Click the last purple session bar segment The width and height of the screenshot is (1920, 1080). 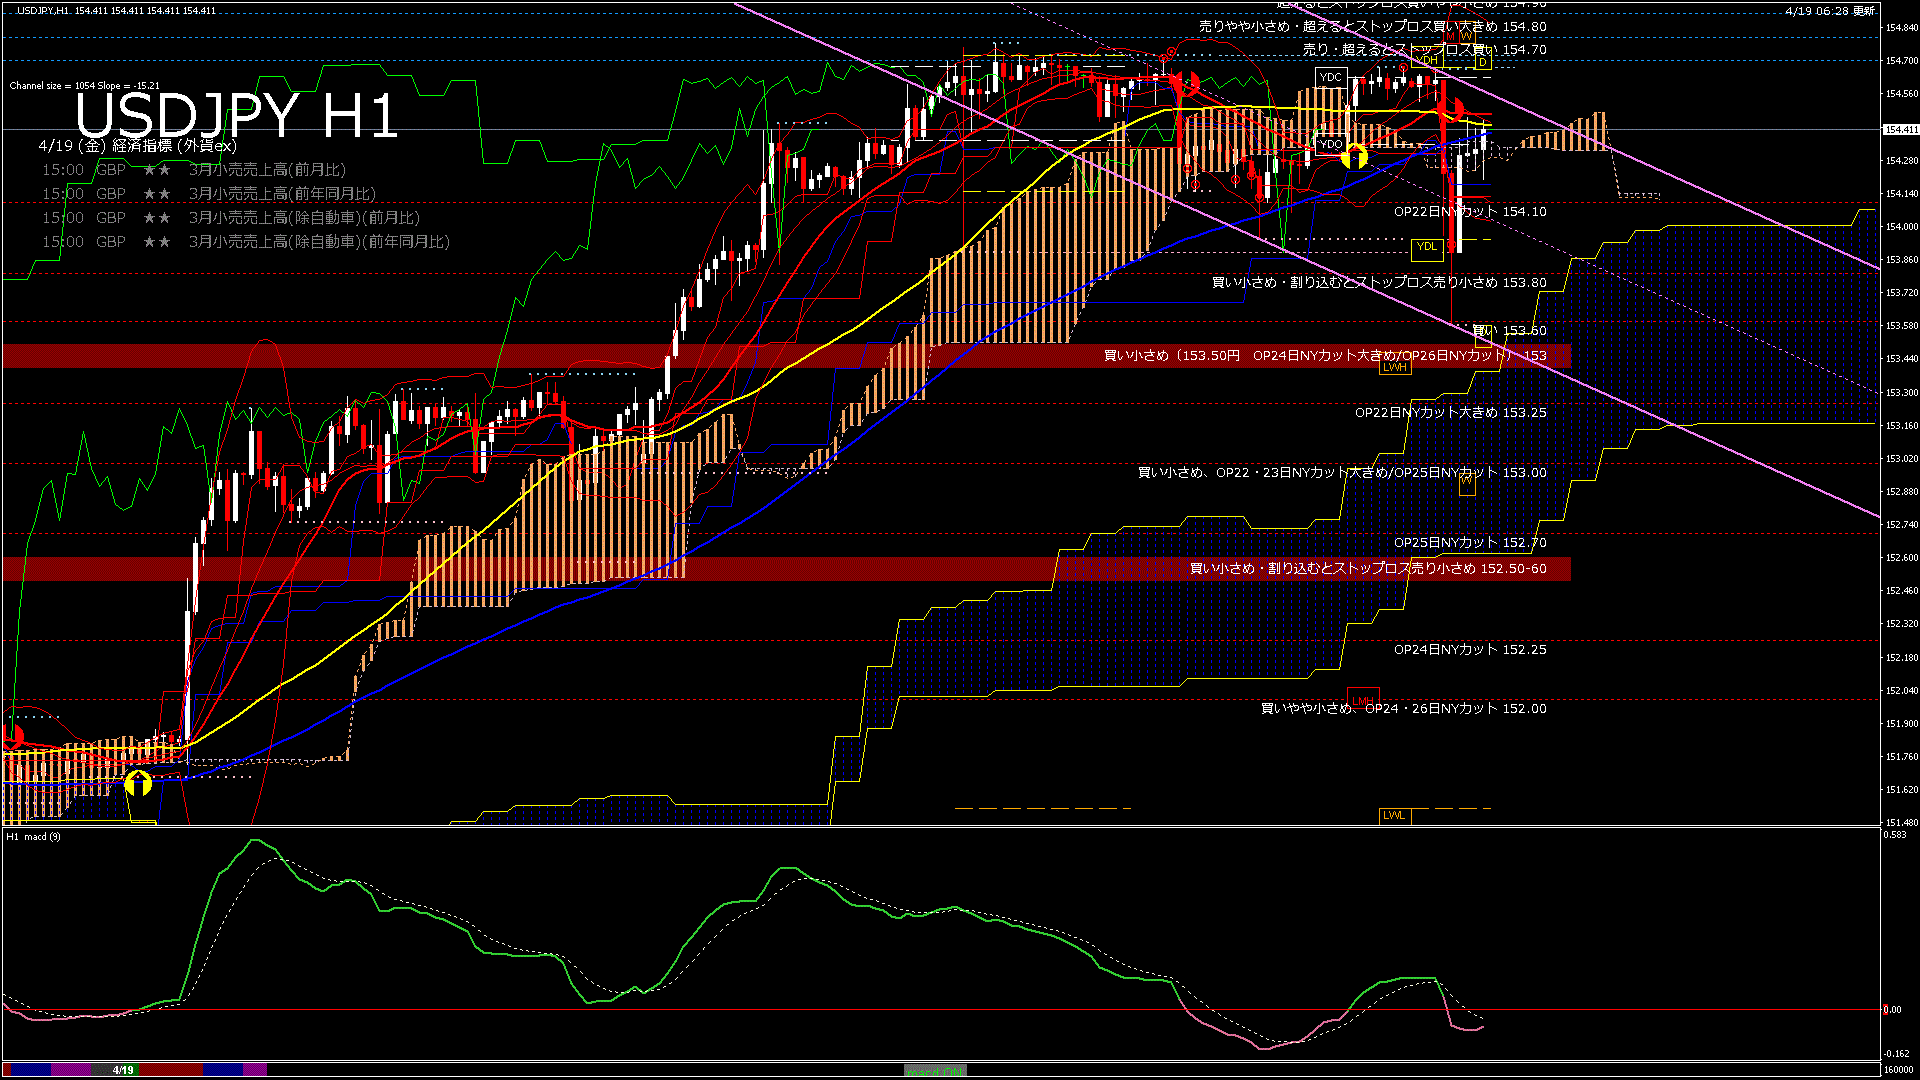point(255,1070)
